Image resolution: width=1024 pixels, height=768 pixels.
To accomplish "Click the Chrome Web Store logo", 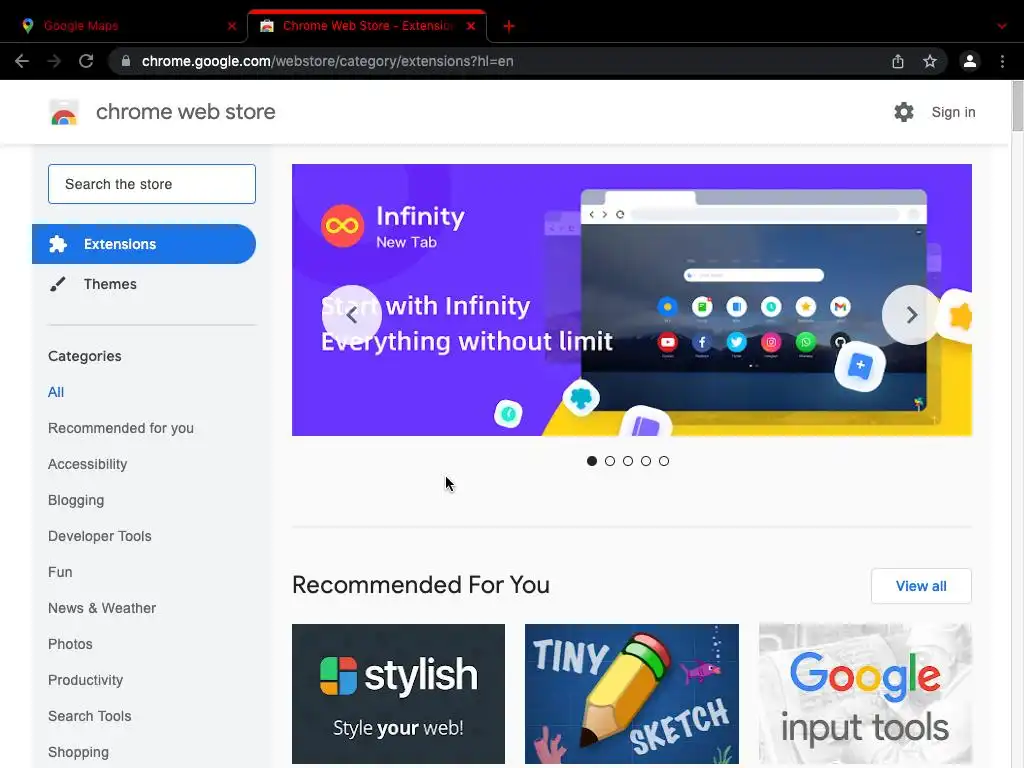I will [x=64, y=112].
